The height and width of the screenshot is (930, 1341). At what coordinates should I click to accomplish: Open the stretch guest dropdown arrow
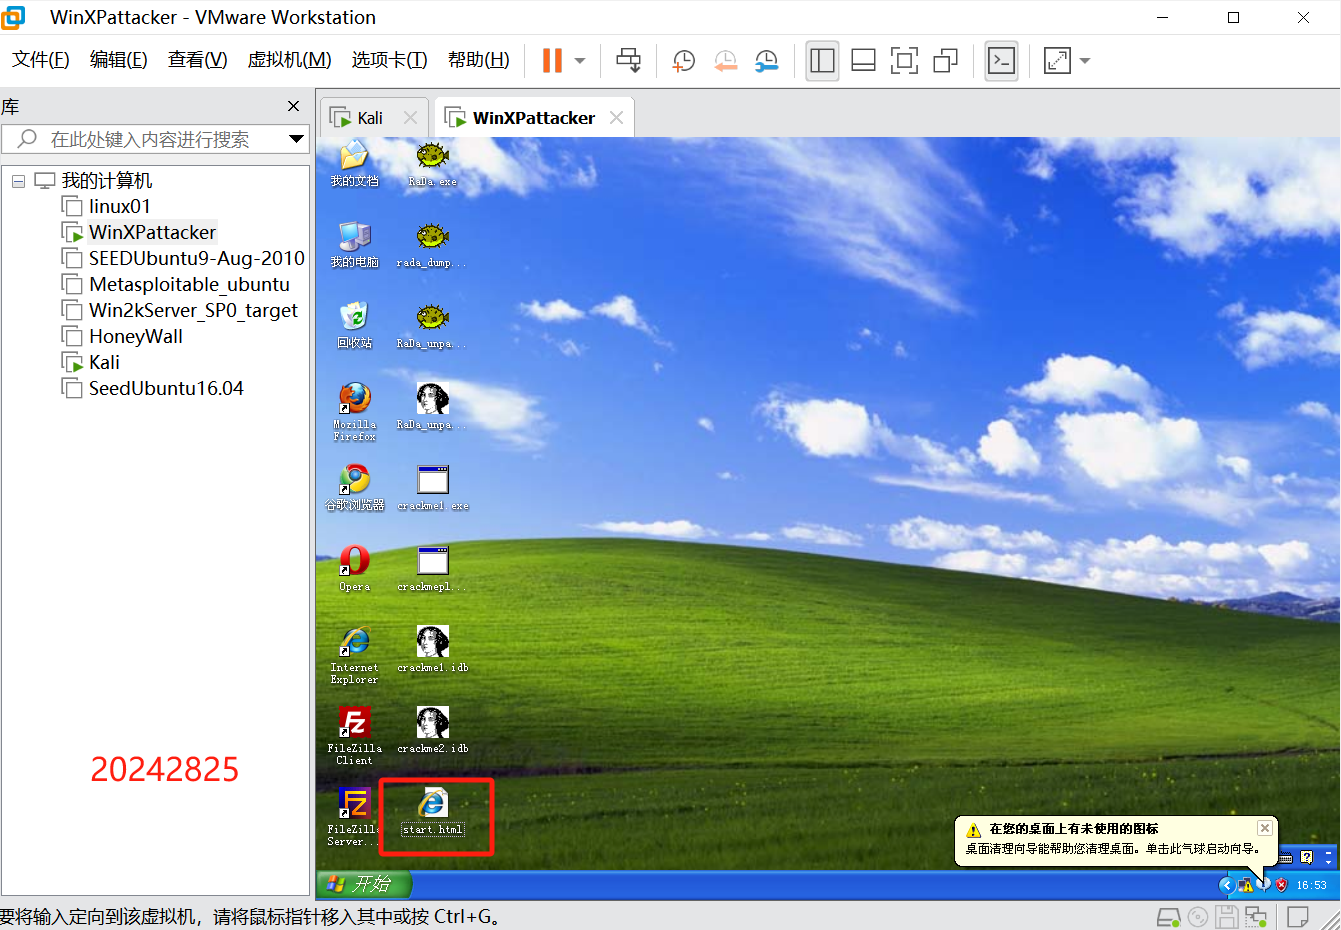[1085, 61]
